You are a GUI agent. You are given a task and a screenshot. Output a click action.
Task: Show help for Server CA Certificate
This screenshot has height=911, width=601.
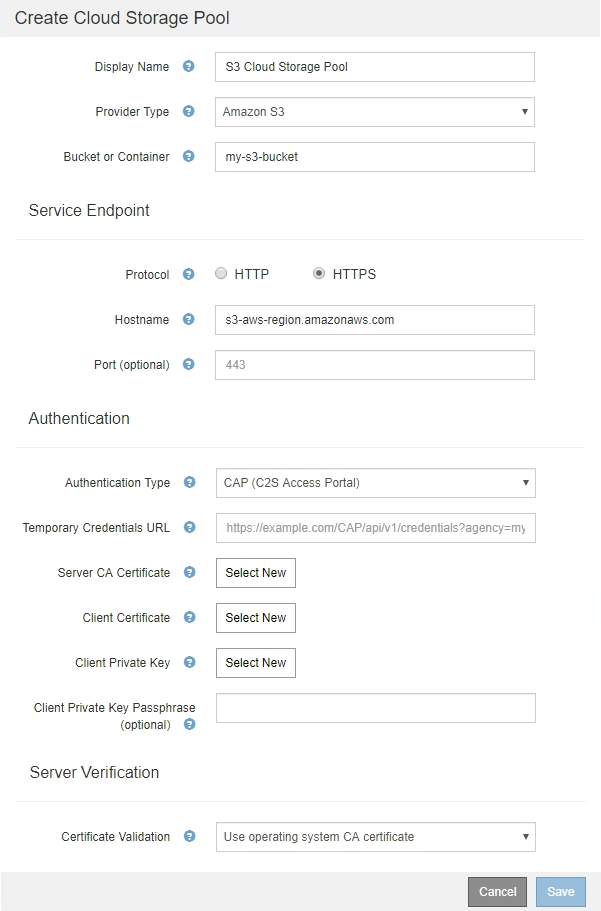(x=190, y=573)
